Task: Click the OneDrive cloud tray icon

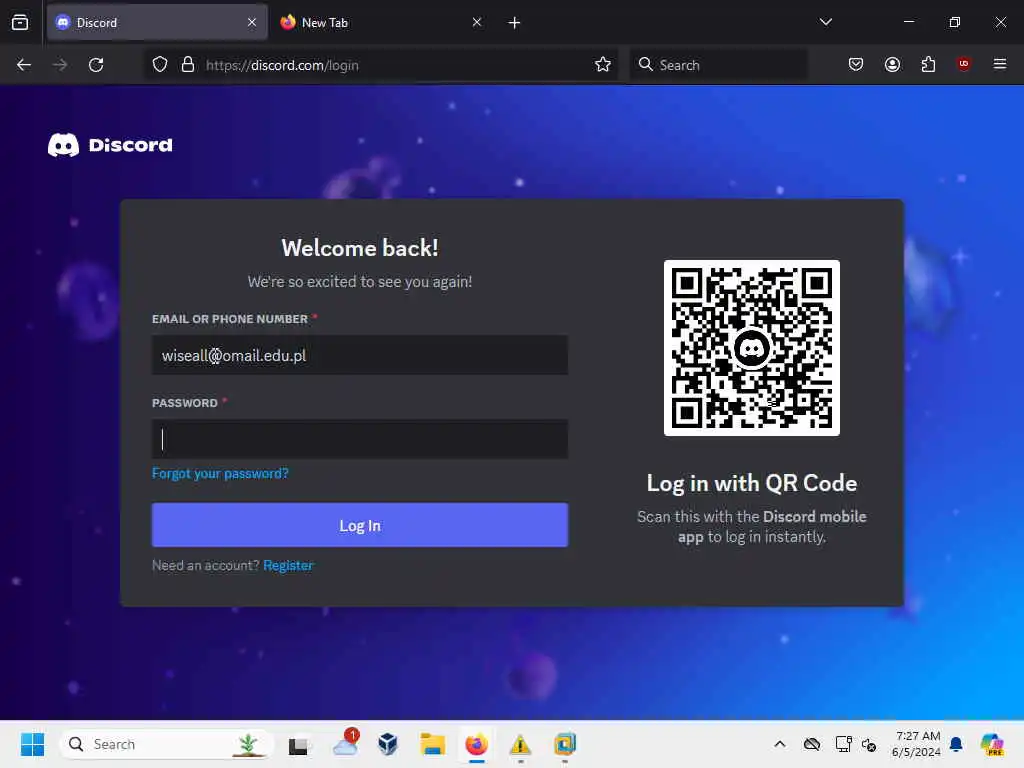Action: click(x=812, y=744)
